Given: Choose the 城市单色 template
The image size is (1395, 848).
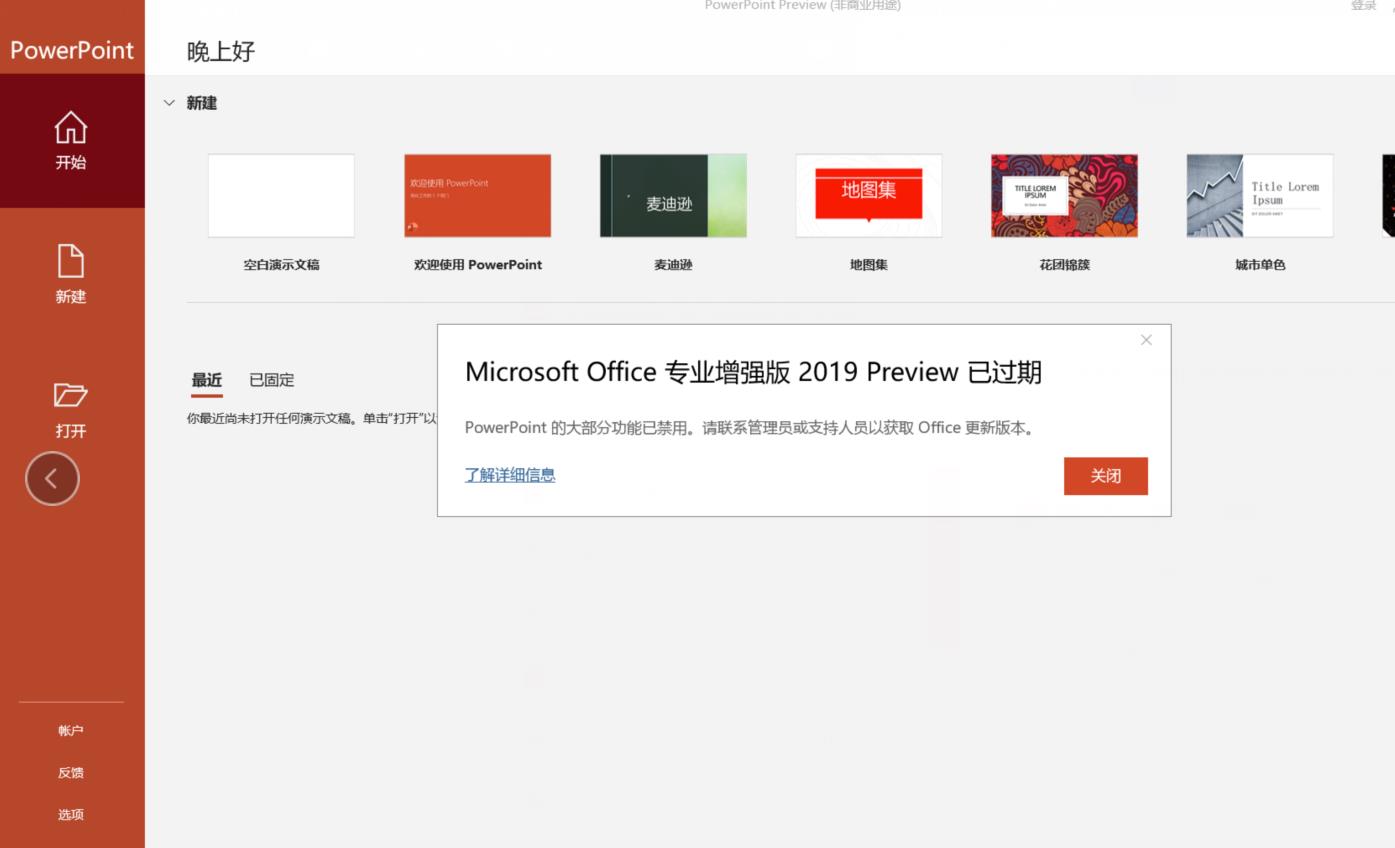Looking at the screenshot, I should coord(1259,195).
